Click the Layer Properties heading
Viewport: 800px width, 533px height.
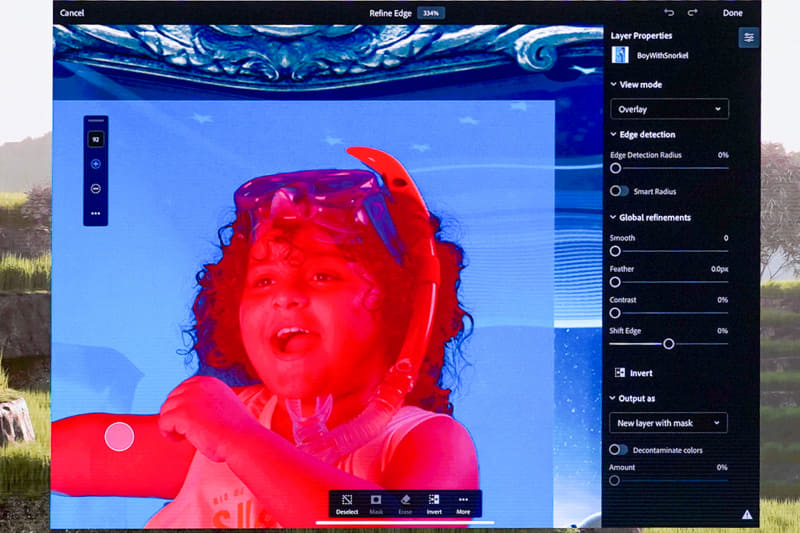[641, 36]
